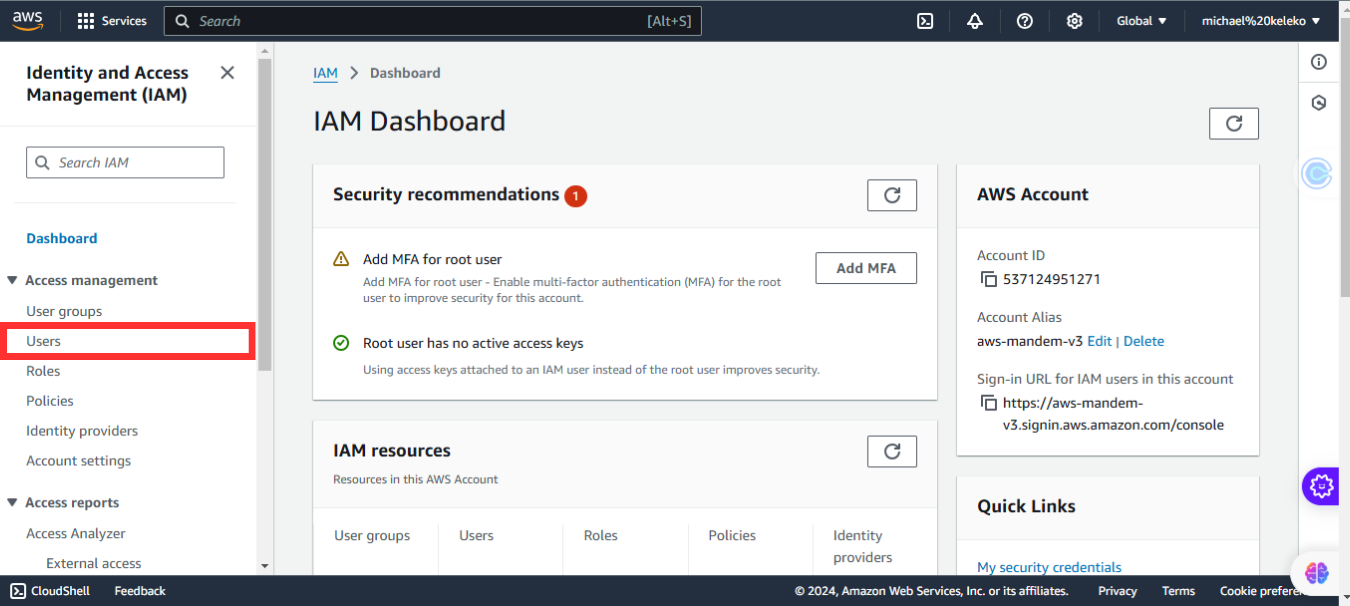Open Account settings in the sidebar
Image resolution: width=1350 pixels, height=606 pixels.
pyautogui.click(x=78, y=461)
